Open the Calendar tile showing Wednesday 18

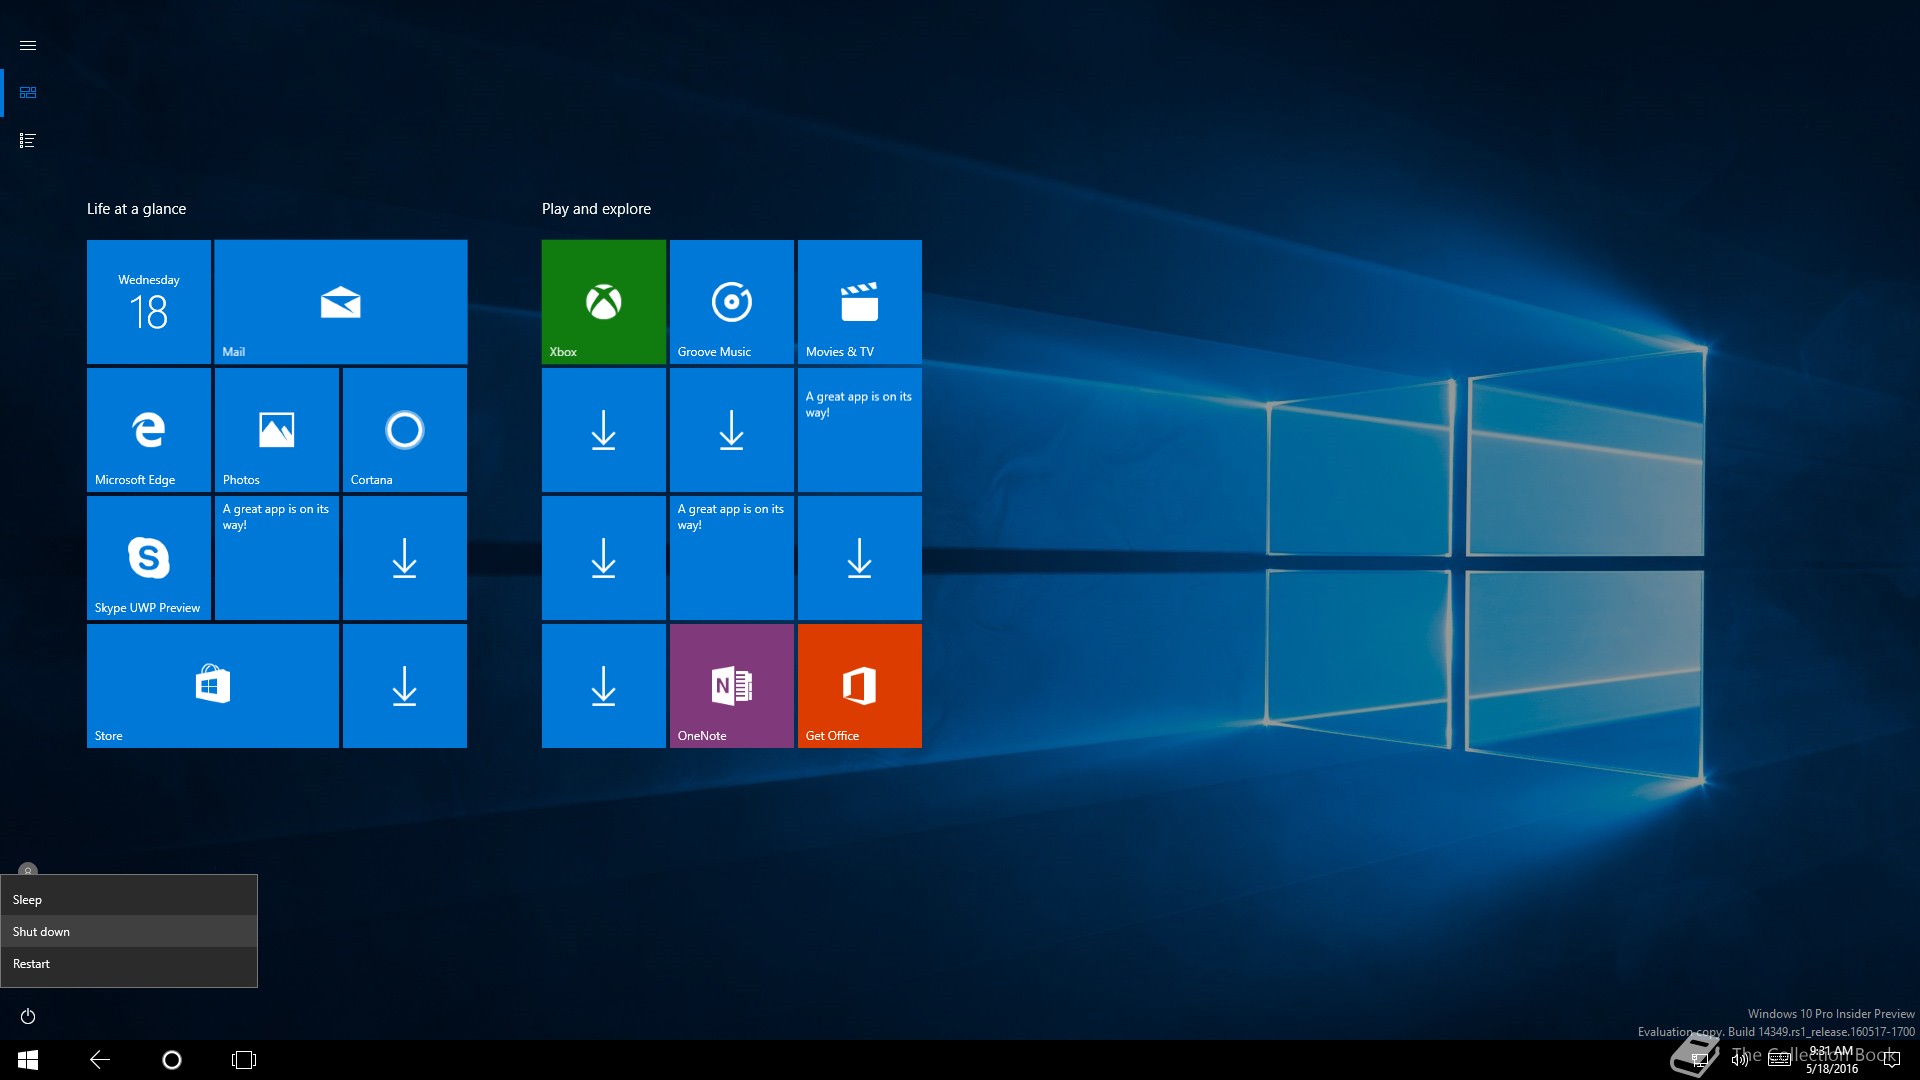point(149,302)
